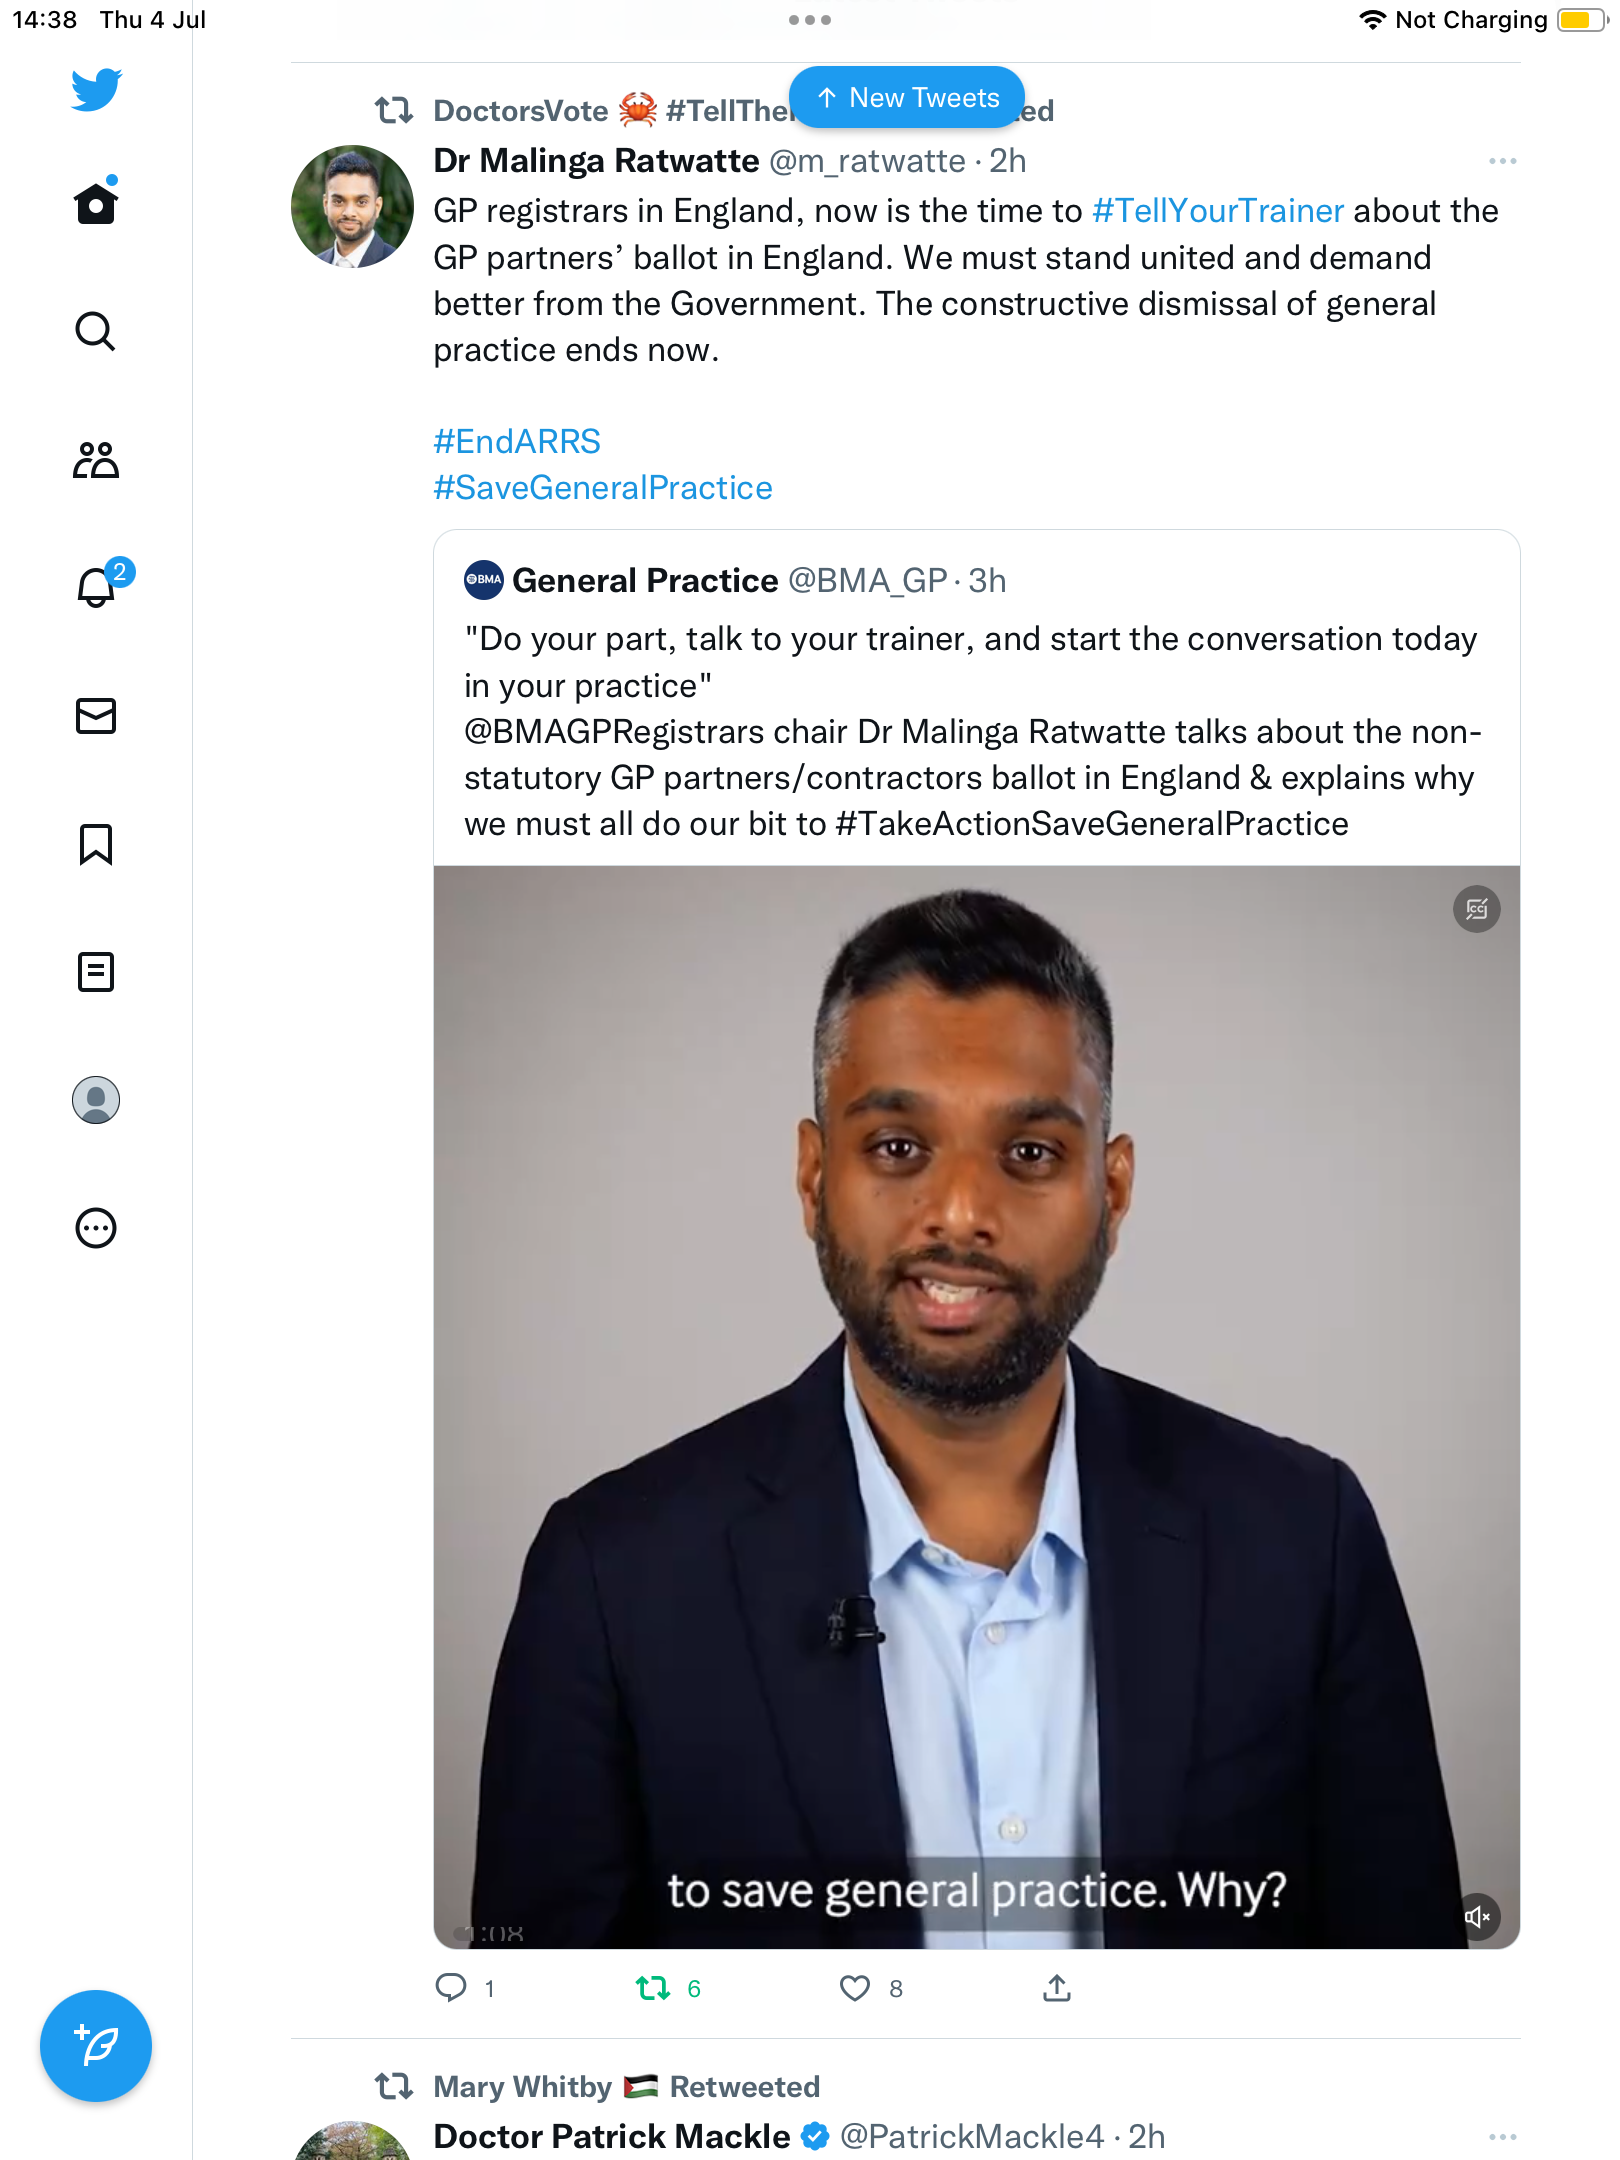Unmute the video with speaker icon
The image size is (1620, 2160).
pos(1477,1917)
